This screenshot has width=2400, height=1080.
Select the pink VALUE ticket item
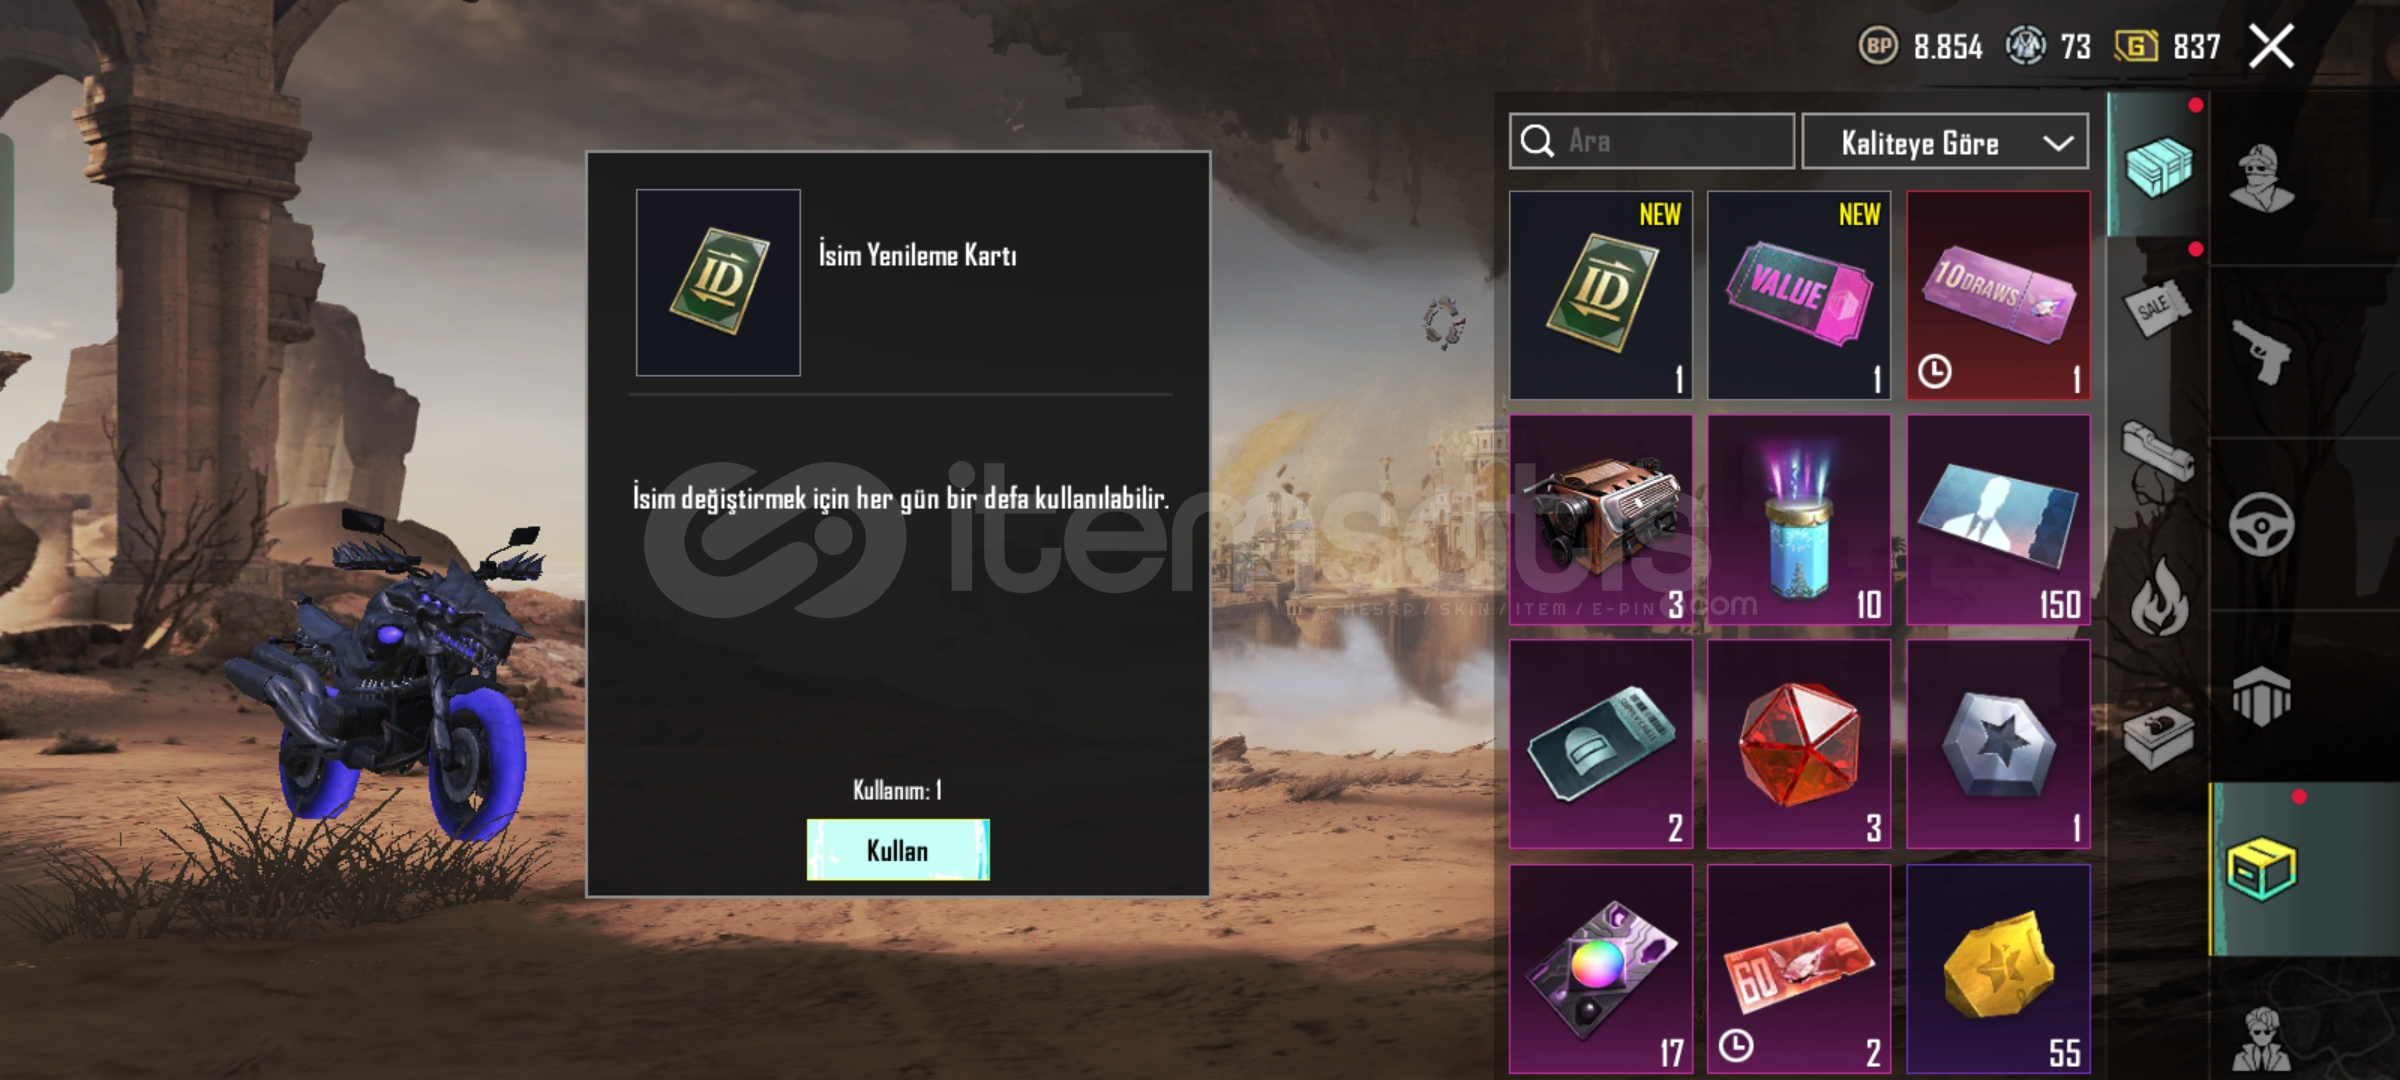pos(1799,295)
